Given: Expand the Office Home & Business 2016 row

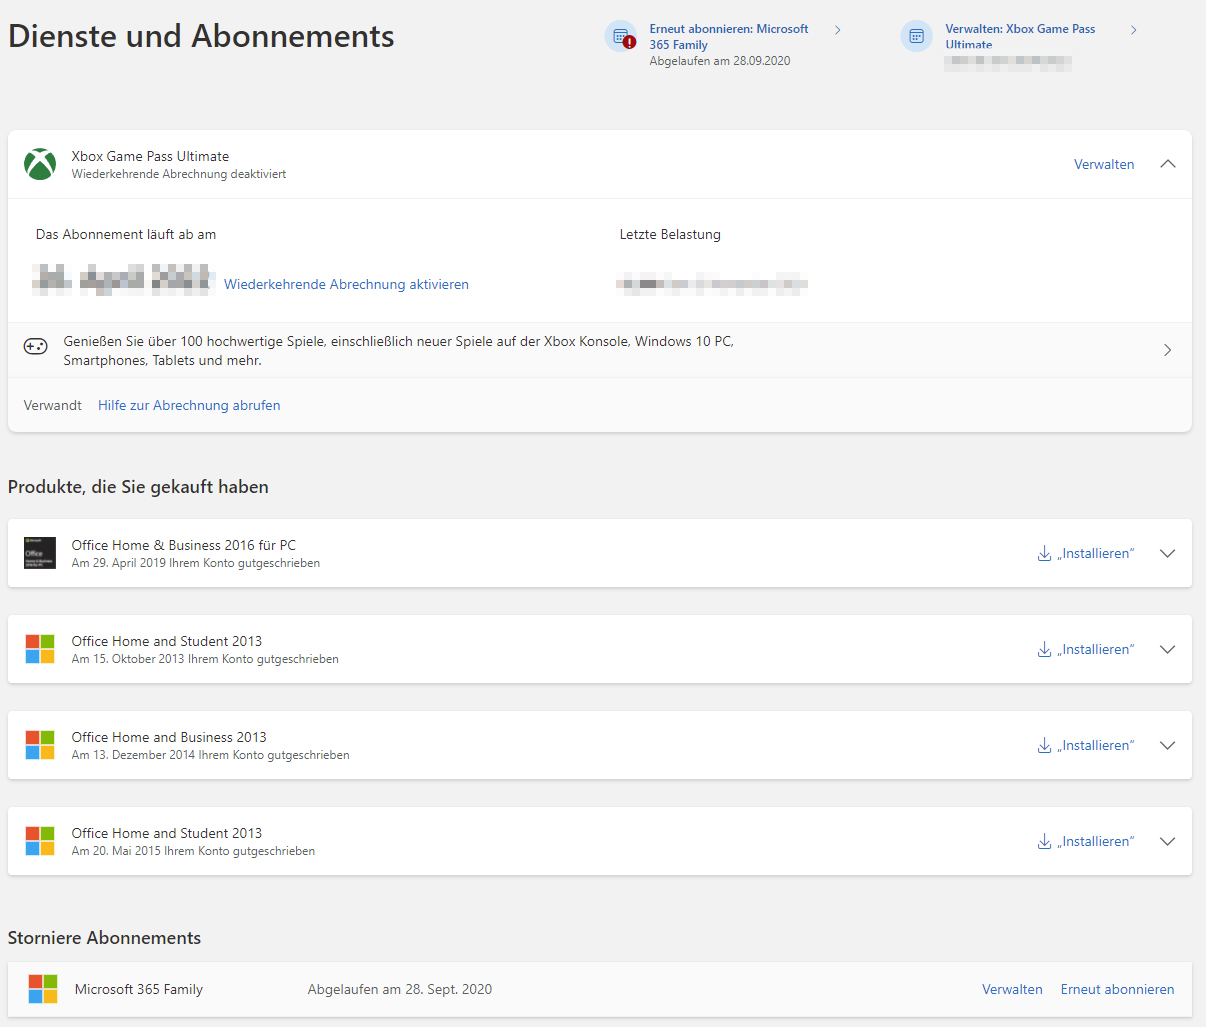Looking at the screenshot, I should click(x=1167, y=553).
